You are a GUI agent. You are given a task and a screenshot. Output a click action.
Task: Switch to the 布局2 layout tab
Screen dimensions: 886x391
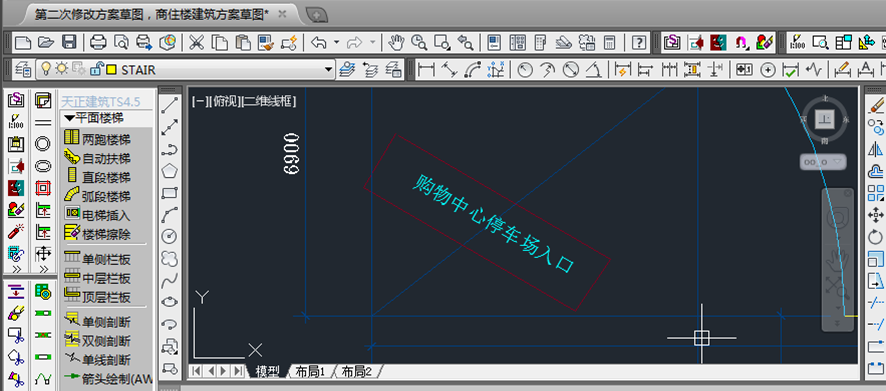tap(357, 371)
